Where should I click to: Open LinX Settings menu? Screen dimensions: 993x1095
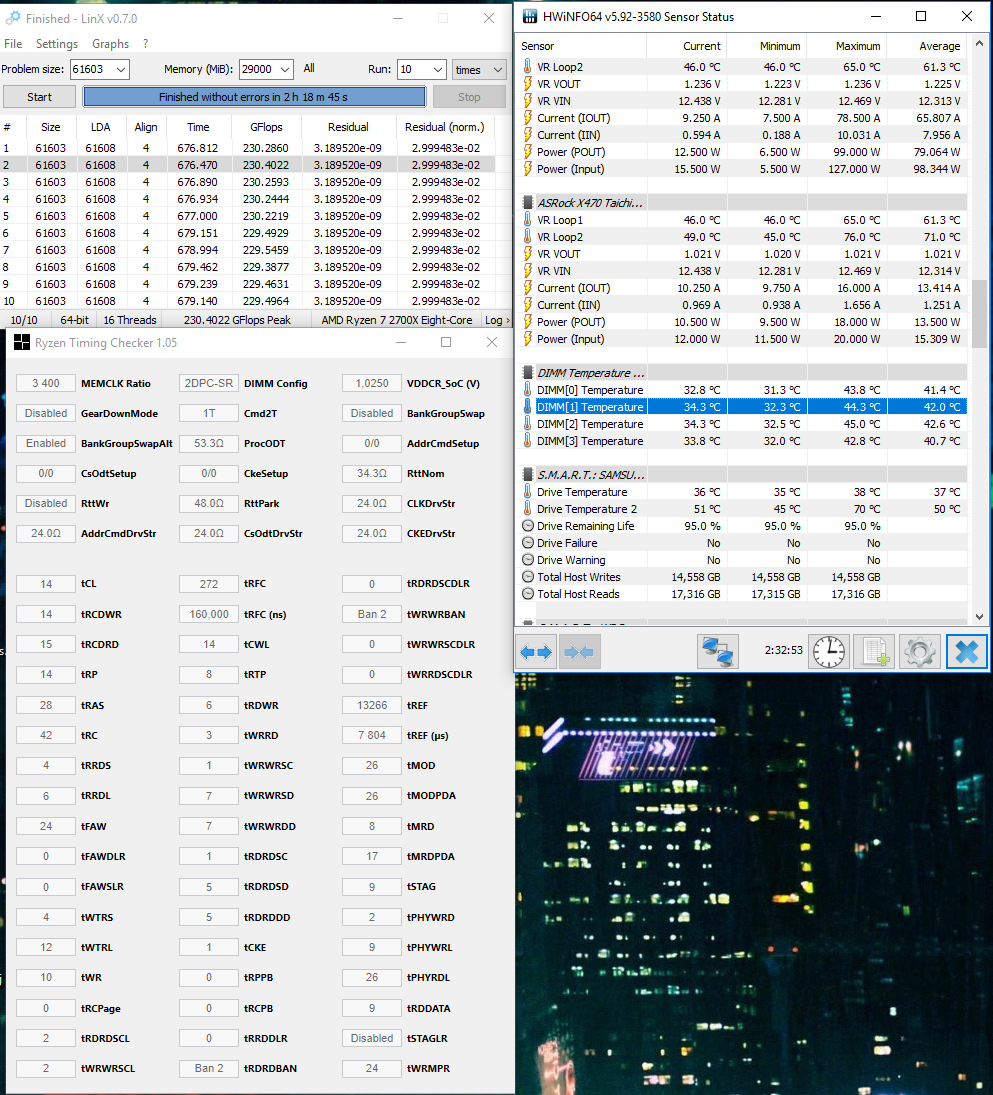[x=57, y=43]
